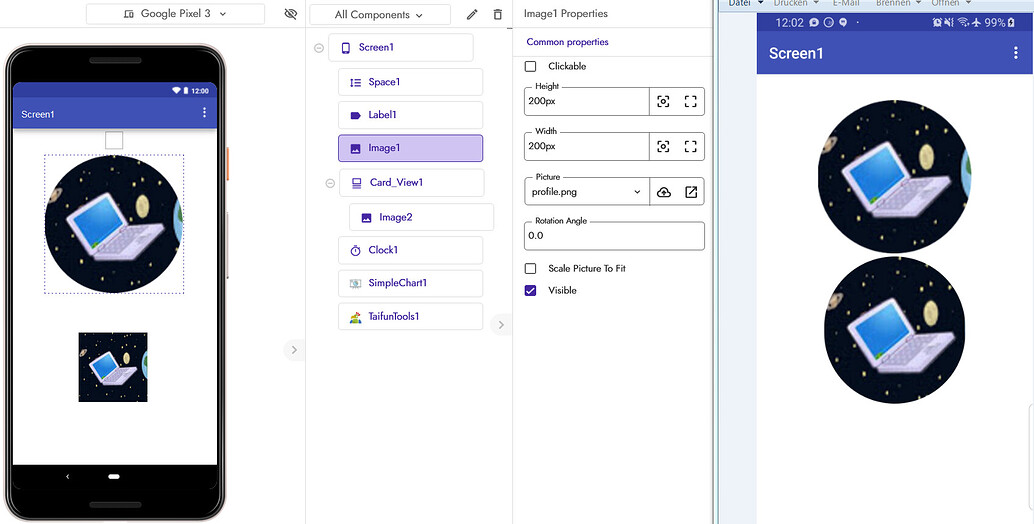Enable Scale Picture To Fit checkbox
Viewport: 1034px width, 524px height.
point(531,269)
